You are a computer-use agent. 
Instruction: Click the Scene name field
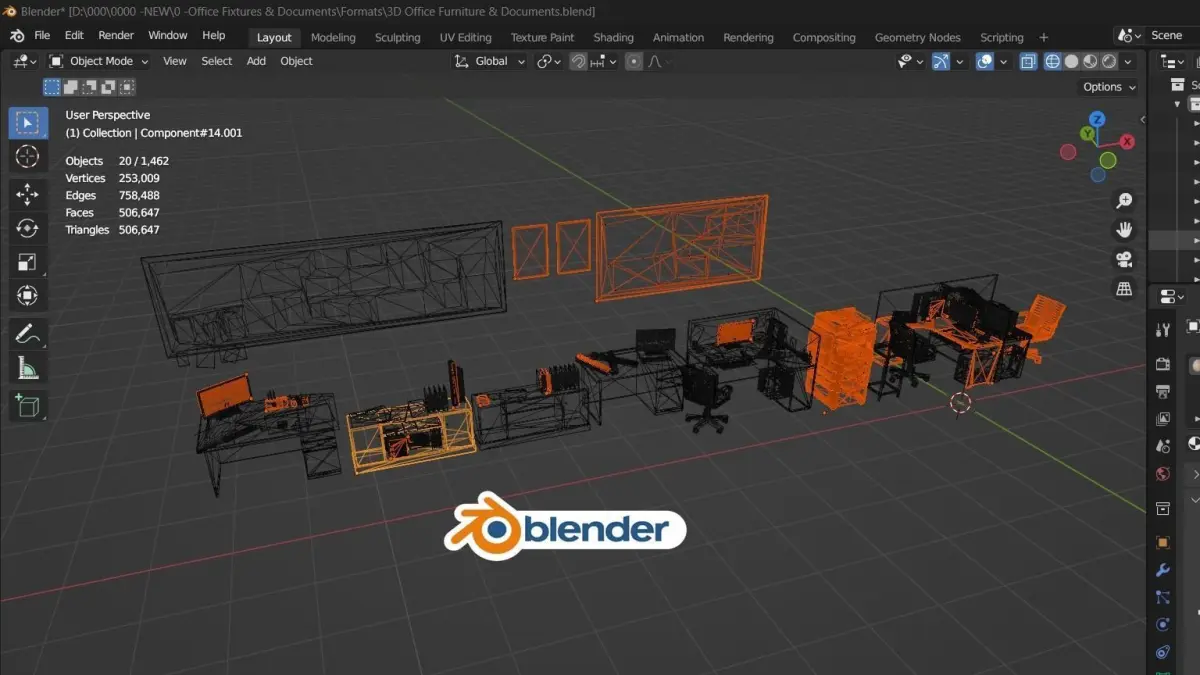pos(1174,35)
